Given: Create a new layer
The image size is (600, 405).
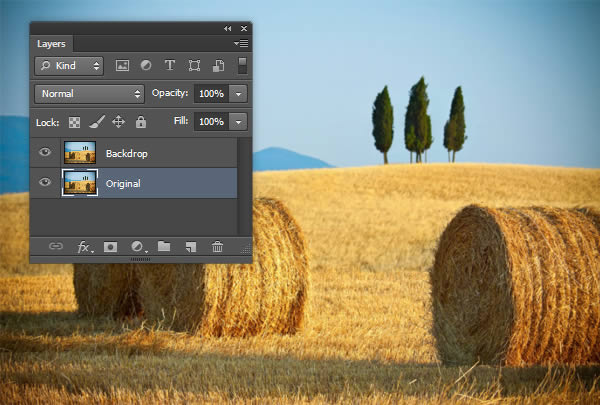Looking at the screenshot, I should pyautogui.click(x=191, y=247).
